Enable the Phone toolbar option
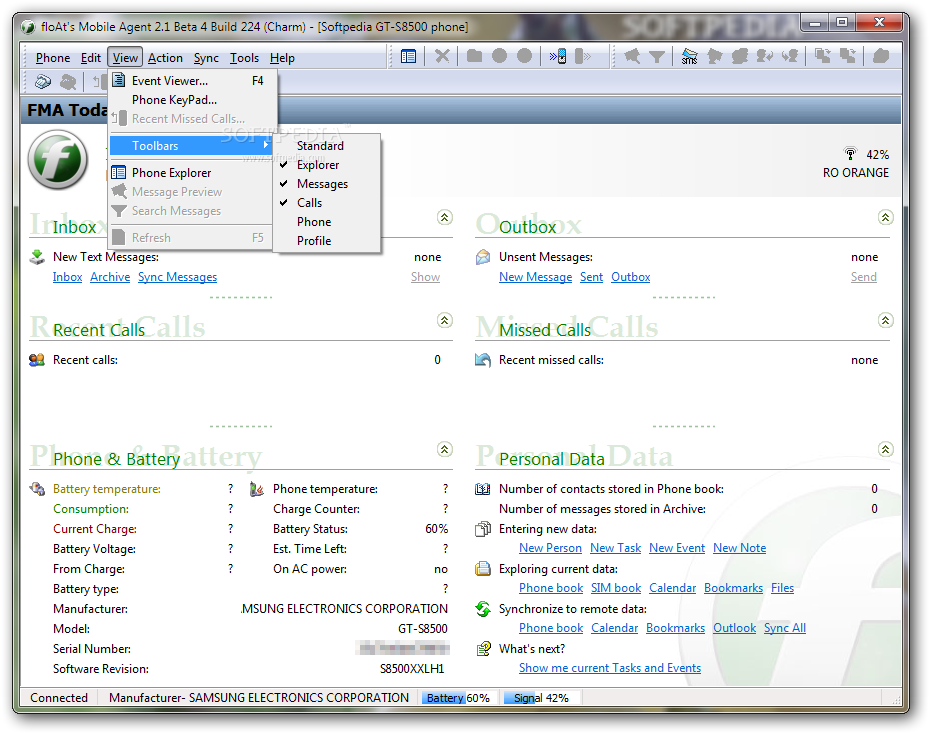Image resolution: width=930 pixels, height=734 pixels. click(314, 222)
